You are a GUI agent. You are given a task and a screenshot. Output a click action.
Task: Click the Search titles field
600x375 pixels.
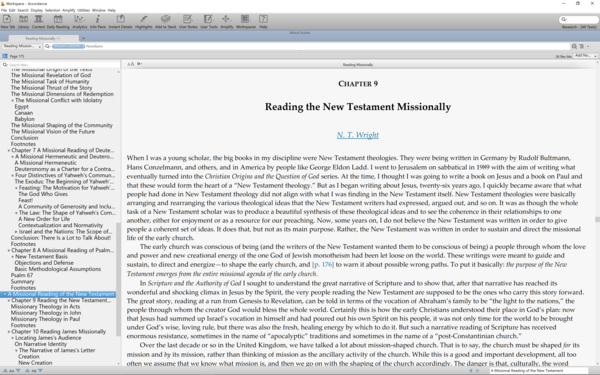61,65
